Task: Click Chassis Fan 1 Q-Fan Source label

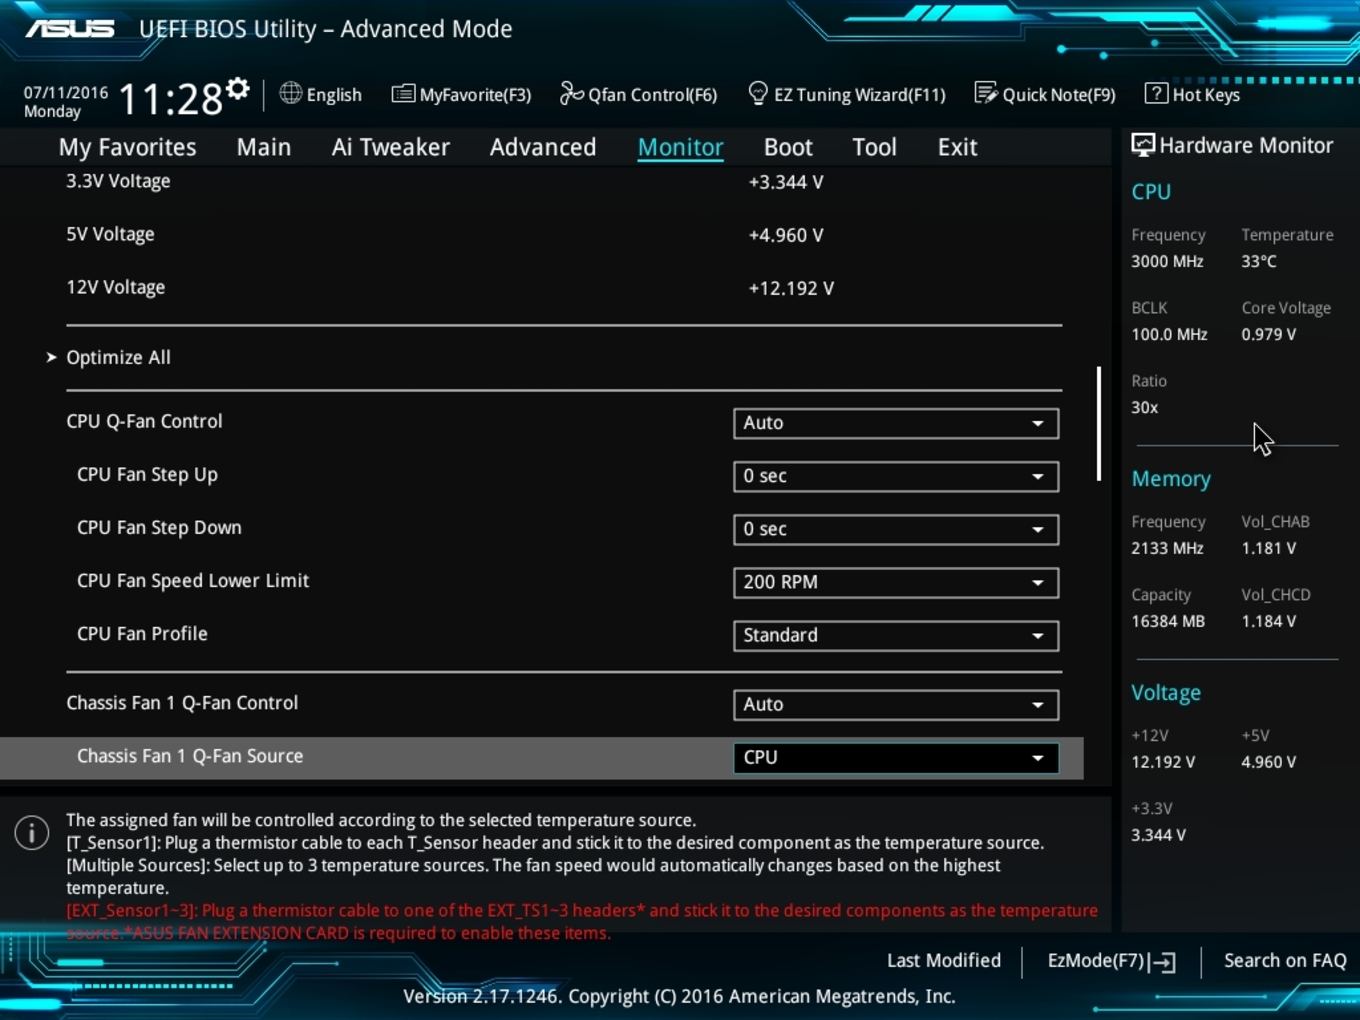Action: 190,756
